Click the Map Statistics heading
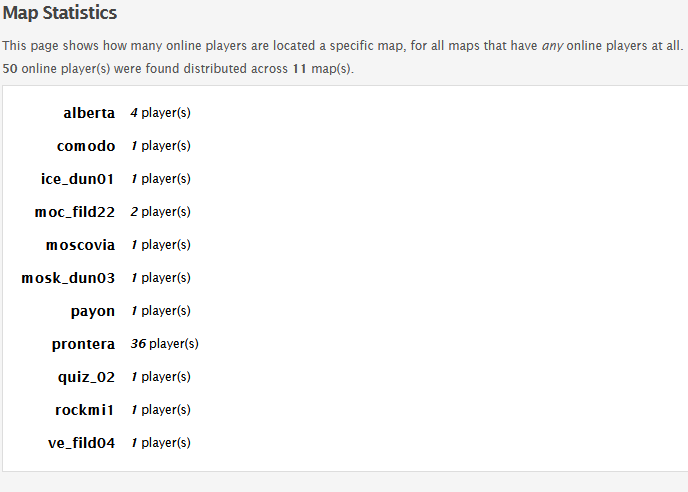 coord(60,13)
